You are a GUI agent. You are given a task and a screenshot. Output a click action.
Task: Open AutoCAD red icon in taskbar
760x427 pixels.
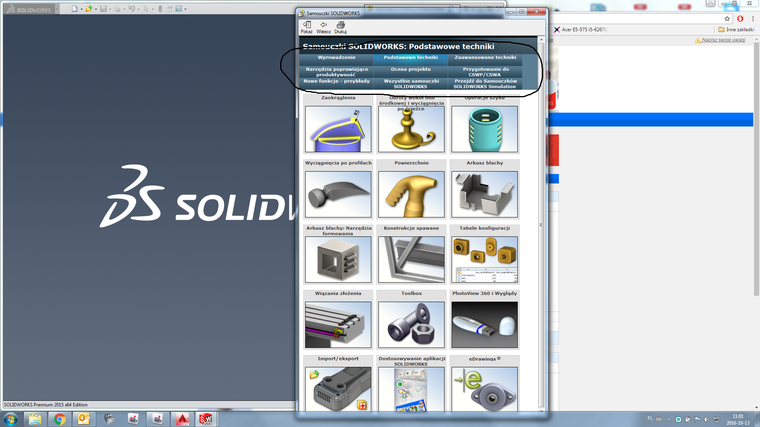[x=182, y=419]
